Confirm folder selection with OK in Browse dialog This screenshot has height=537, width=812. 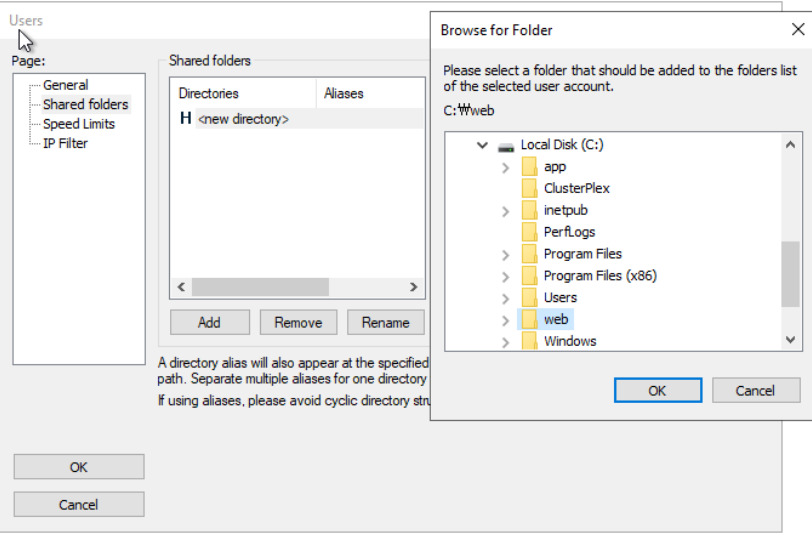point(658,390)
